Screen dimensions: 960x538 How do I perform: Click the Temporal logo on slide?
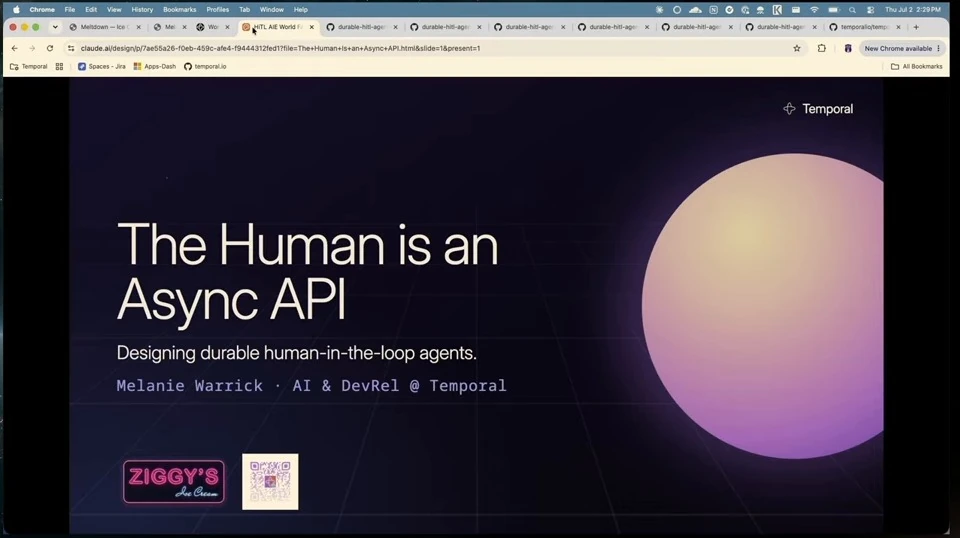pos(818,109)
